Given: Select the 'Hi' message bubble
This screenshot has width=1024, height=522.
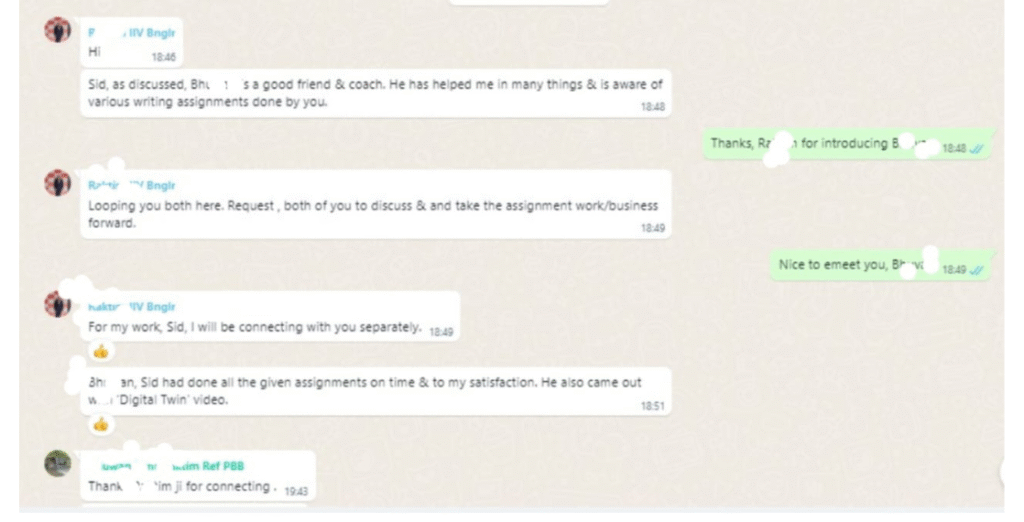Looking at the screenshot, I should point(131,42).
